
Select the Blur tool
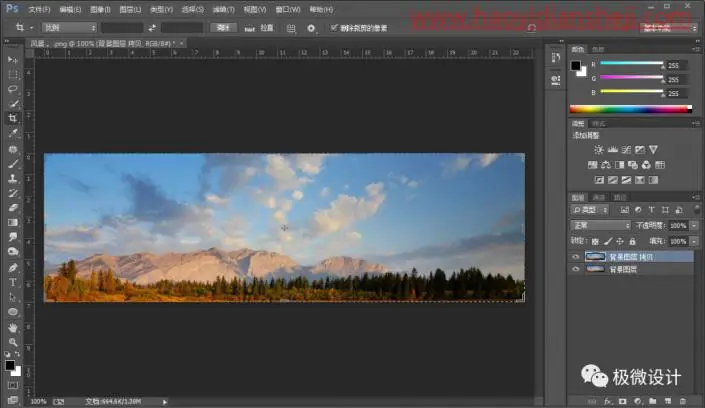[13, 237]
